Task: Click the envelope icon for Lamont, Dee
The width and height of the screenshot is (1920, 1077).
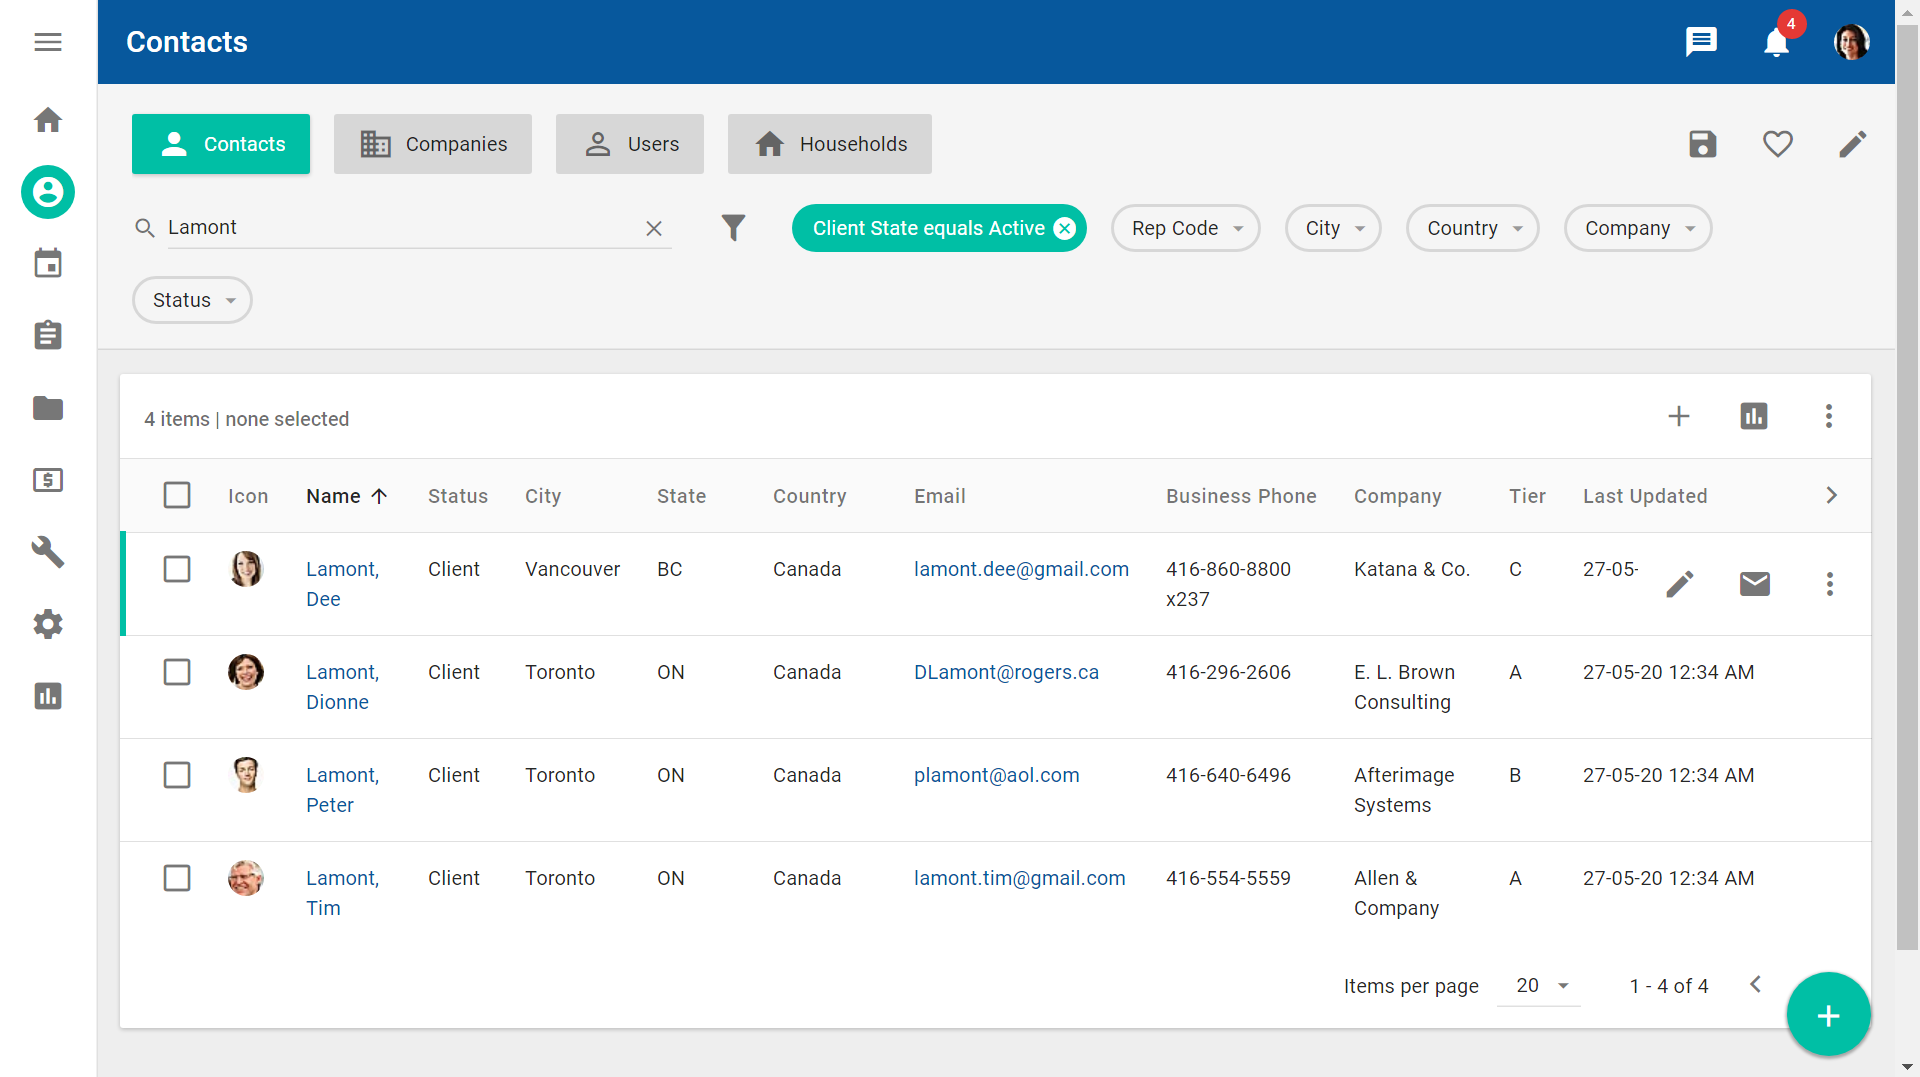Action: (1754, 584)
